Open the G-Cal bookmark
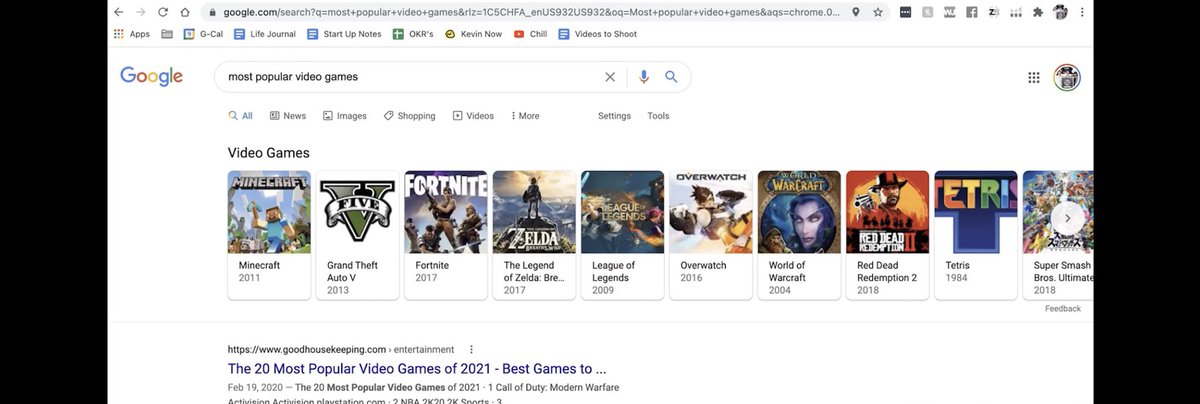Screen dimensions: 1200x404 pyautogui.click(x=203, y=33)
